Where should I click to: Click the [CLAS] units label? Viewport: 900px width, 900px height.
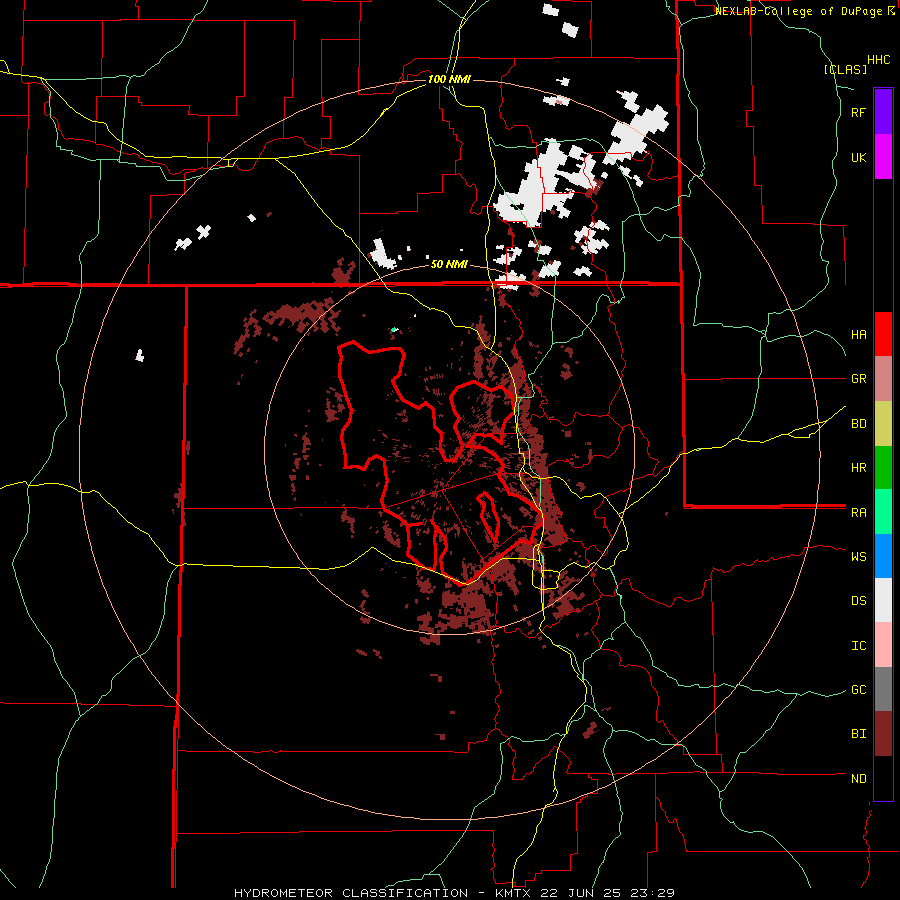(845, 70)
